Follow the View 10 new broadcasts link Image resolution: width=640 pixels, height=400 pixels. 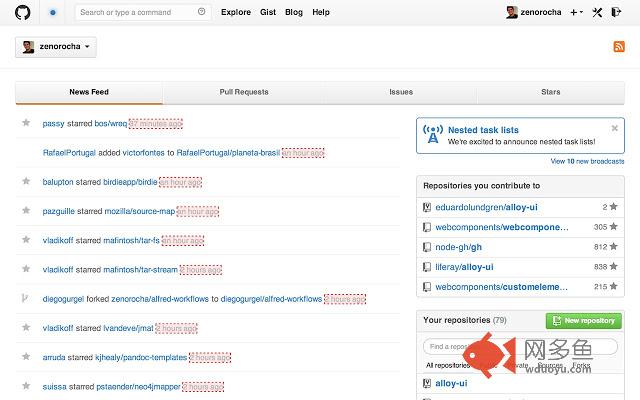(x=587, y=161)
